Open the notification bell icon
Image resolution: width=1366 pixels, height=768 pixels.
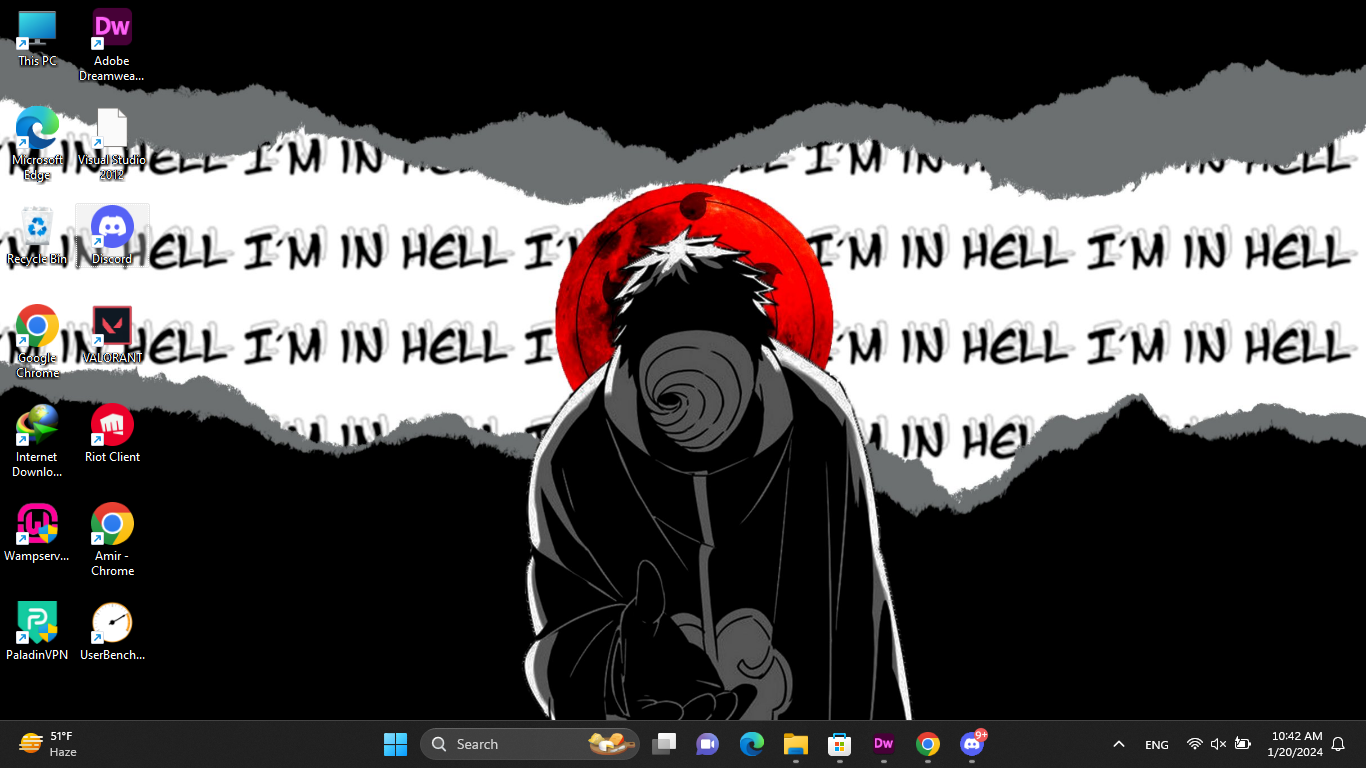click(1338, 744)
